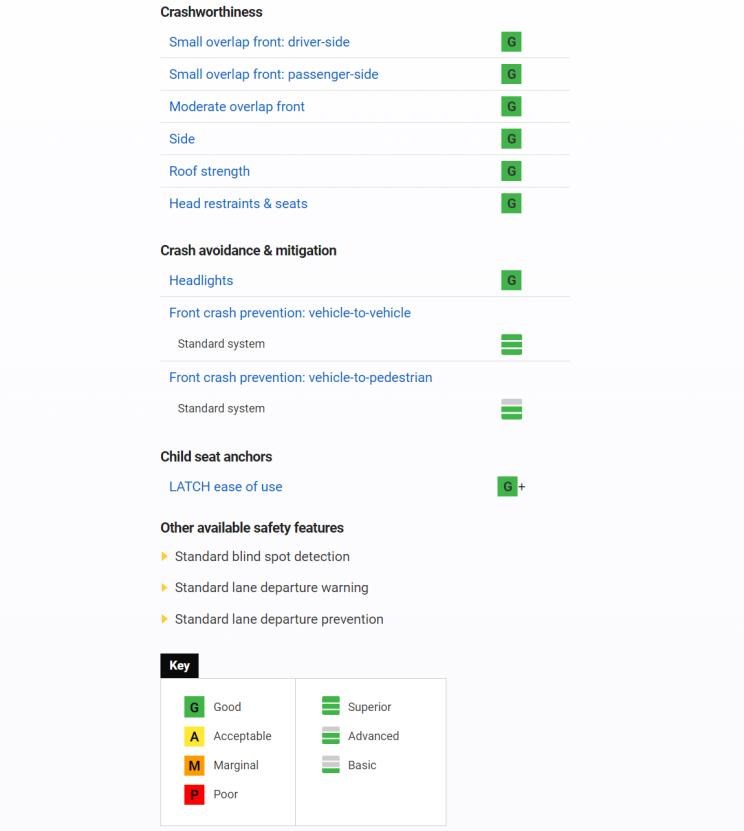Image resolution: width=744 pixels, height=831 pixels.
Task: Click the G badge beside Head restraints & seats
Action: click(511, 204)
